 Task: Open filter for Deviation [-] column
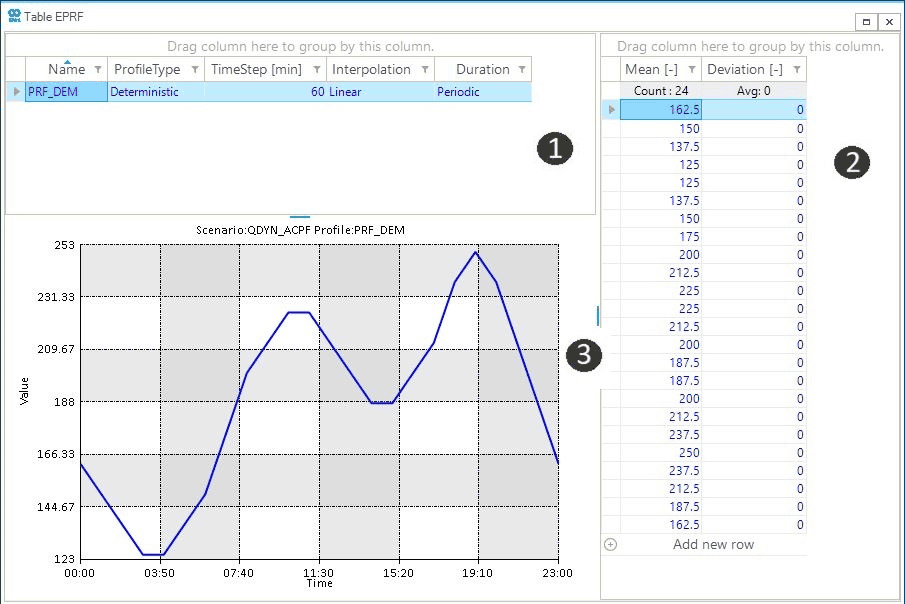point(796,70)
